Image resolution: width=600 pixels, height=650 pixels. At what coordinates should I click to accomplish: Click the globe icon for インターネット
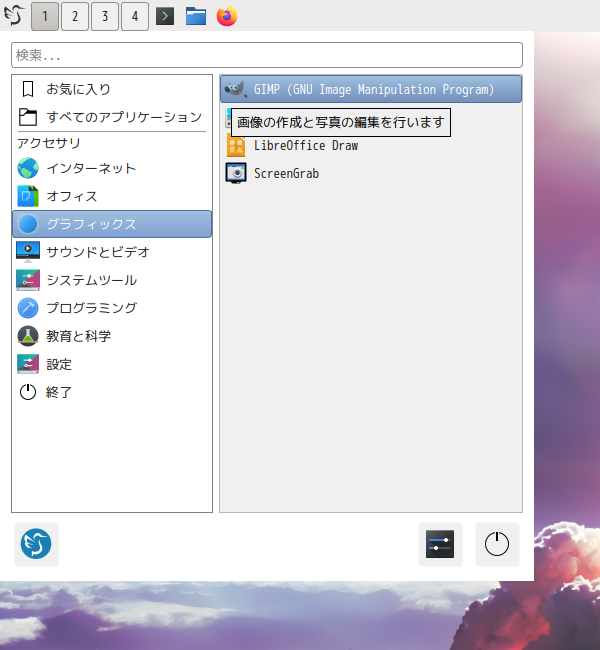point(28,168)
